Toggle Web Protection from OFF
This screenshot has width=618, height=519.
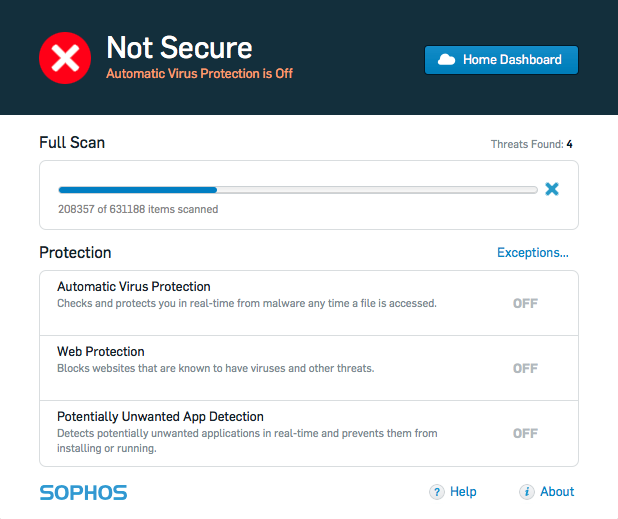525,368
